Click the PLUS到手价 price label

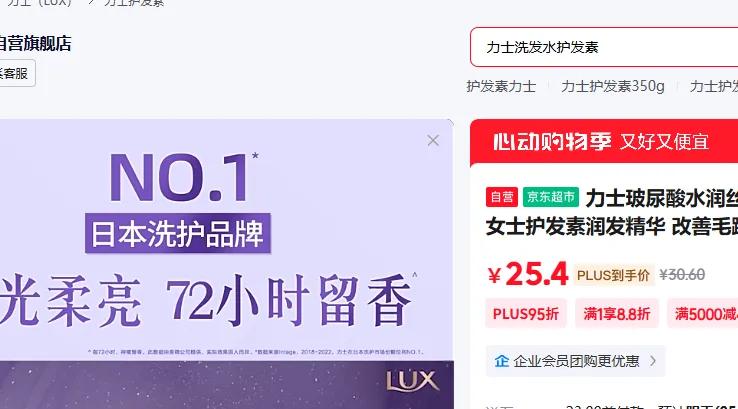pyautogui.click(x=613, y=275)
